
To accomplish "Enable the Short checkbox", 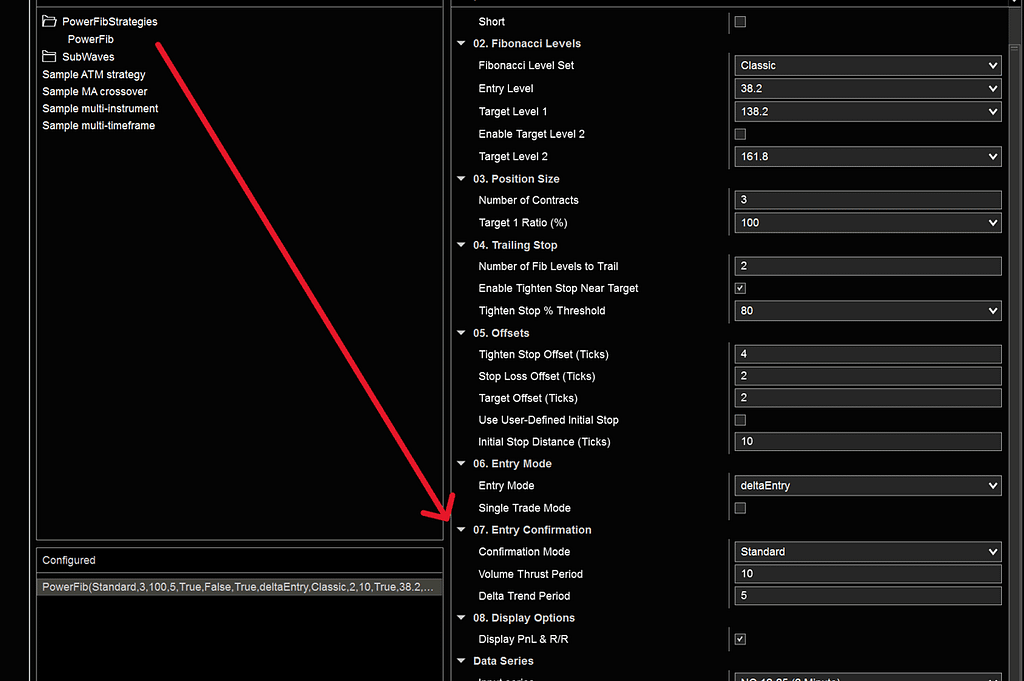I will pyautogui.click(x=739, y=21).
